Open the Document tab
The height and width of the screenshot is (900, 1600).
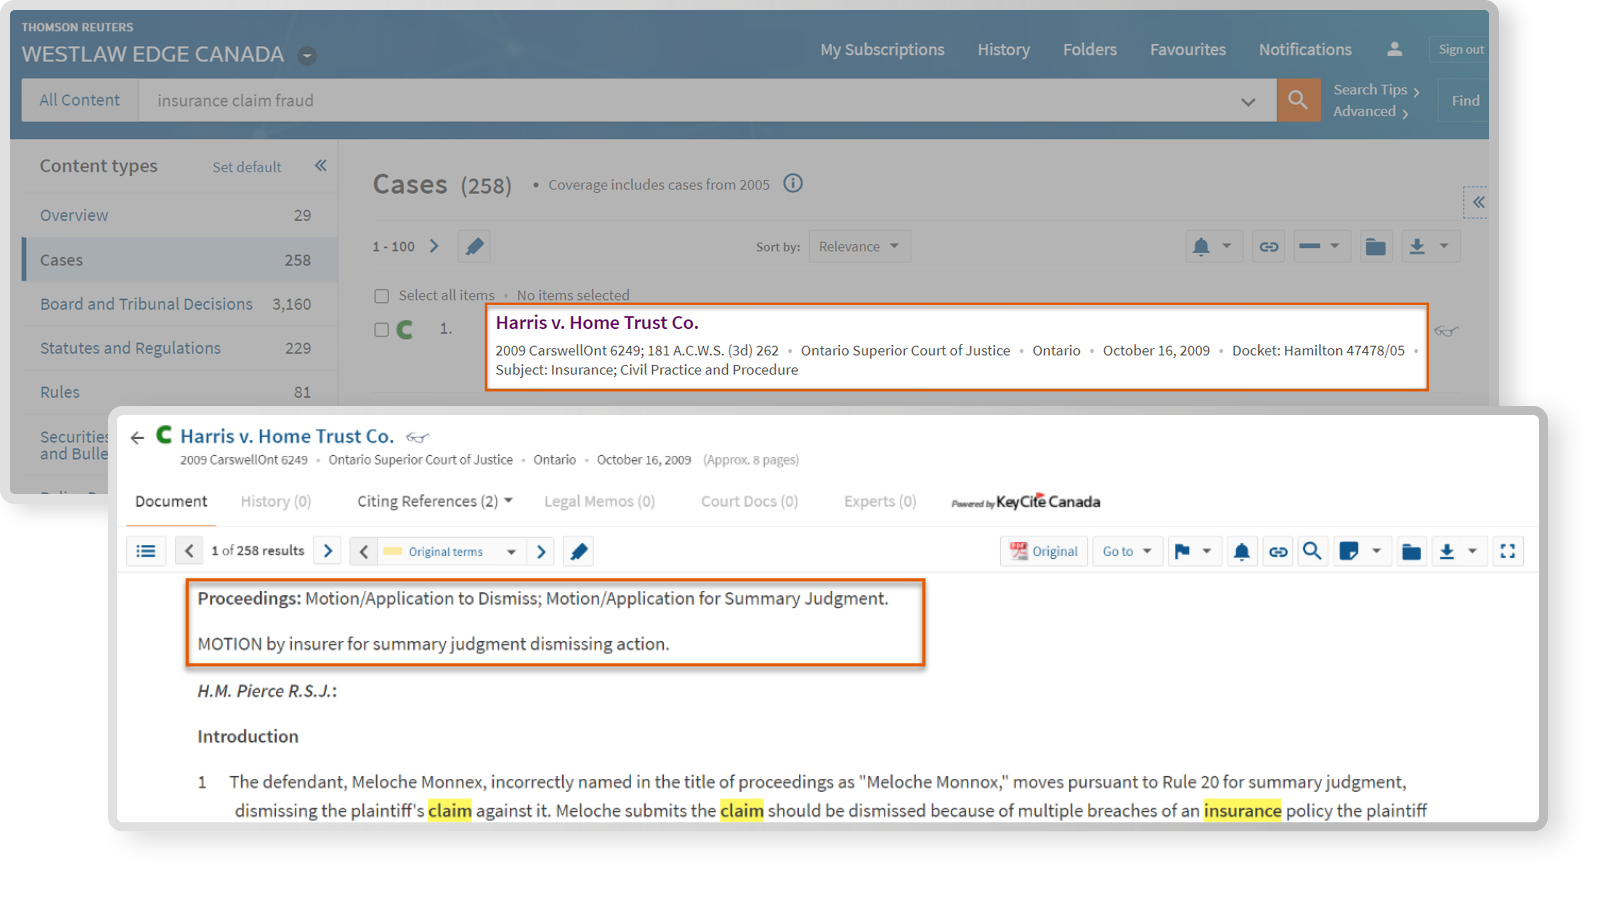tap(171, 501)
